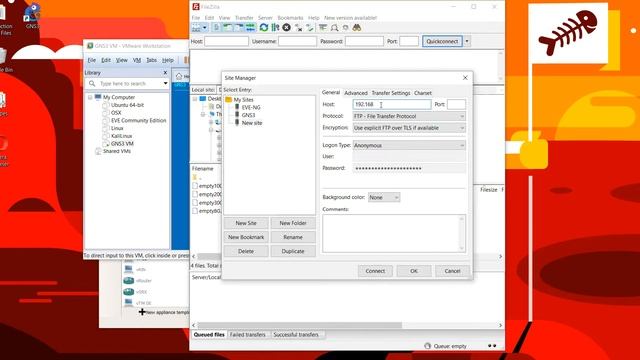This screenshot has width=640, height=360.
Task: Click the Home icon tab in VMware
Action: (179, 76)
